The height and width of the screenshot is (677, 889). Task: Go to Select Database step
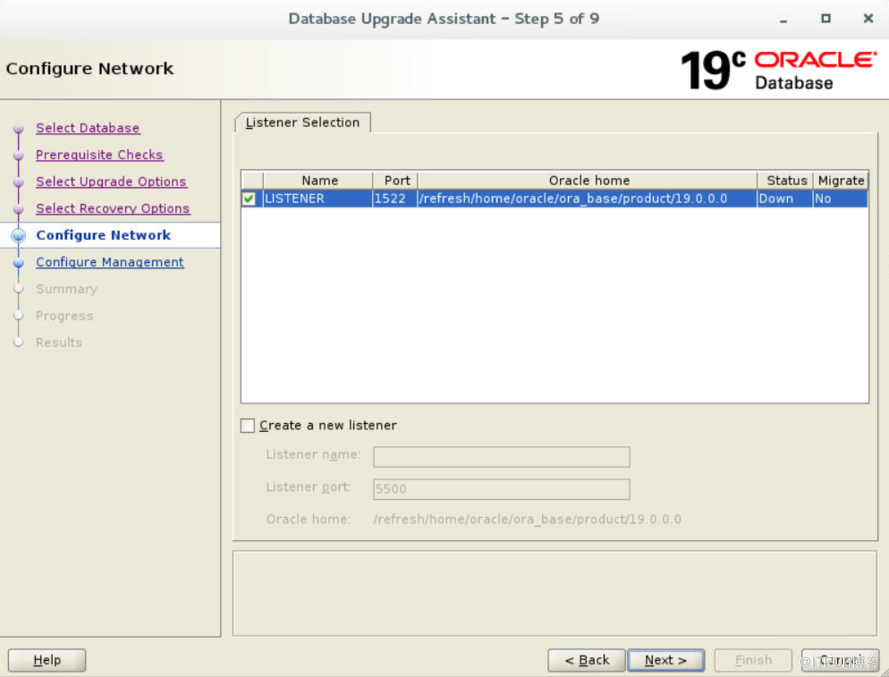88,128
